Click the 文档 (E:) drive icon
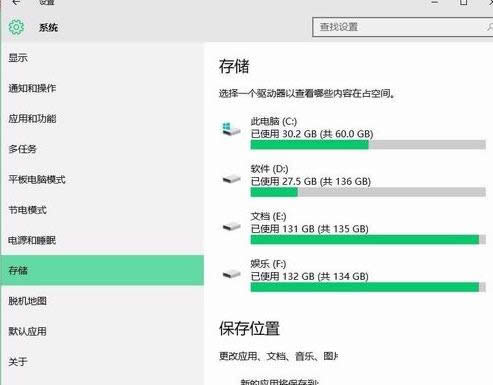The image size is (493, 385). click(231, 227)
